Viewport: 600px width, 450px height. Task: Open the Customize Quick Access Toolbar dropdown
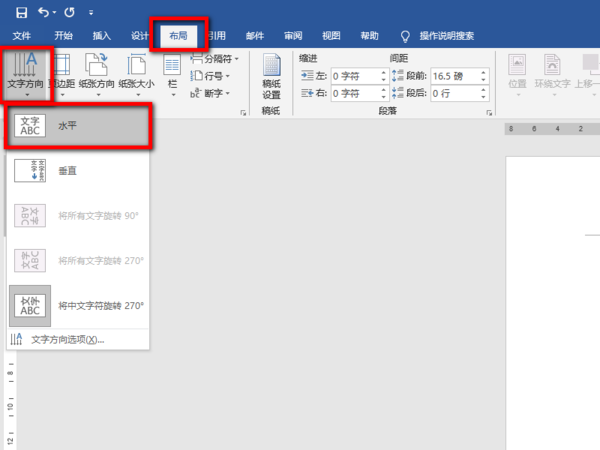click(x=91, y=13)
